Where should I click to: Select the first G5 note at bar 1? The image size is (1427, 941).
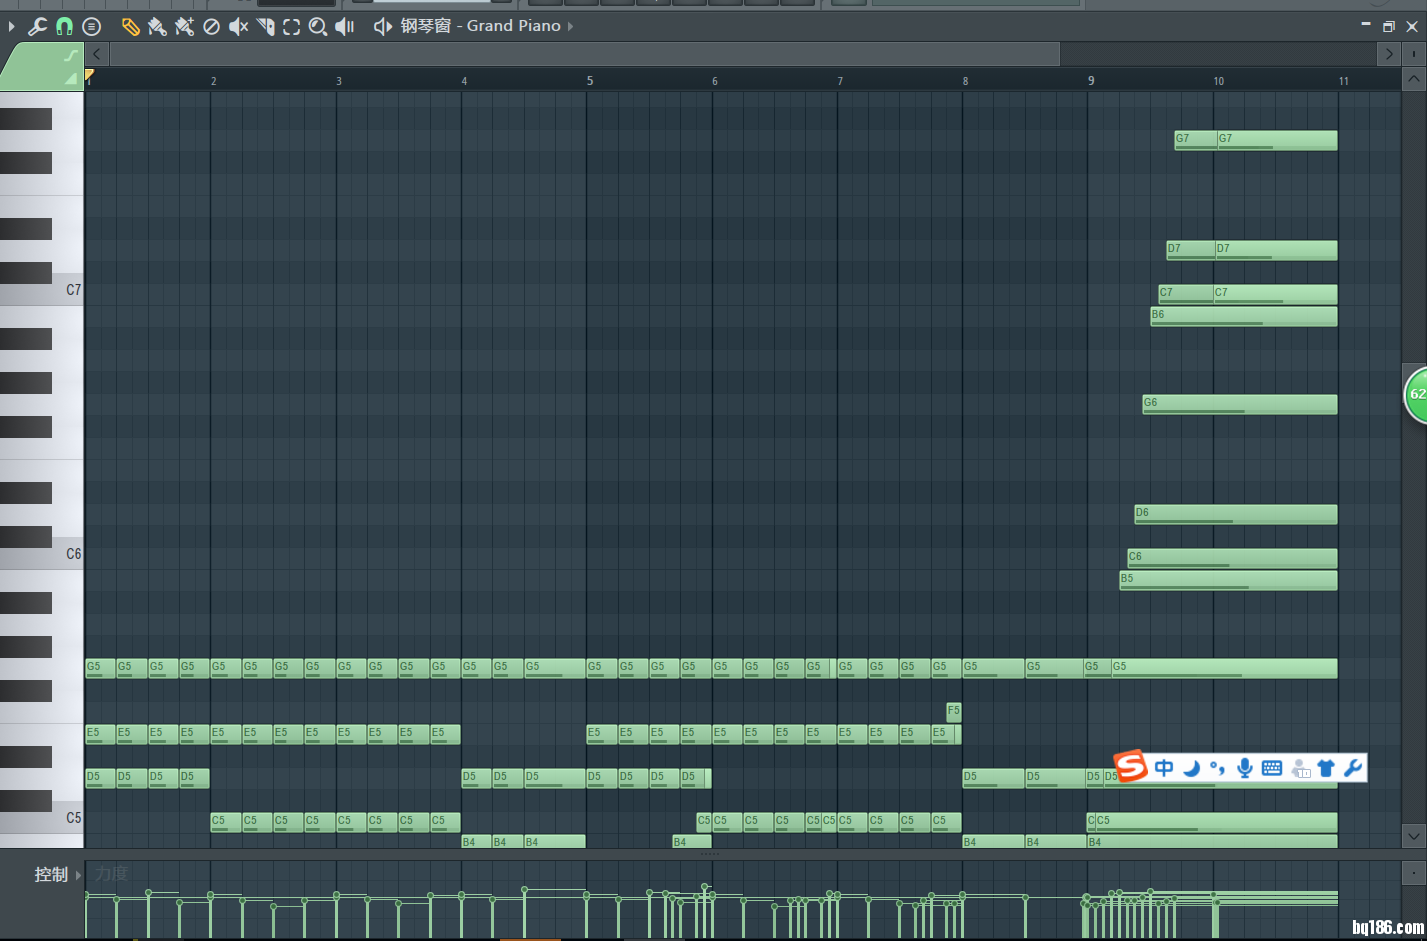tap(100, 668)
